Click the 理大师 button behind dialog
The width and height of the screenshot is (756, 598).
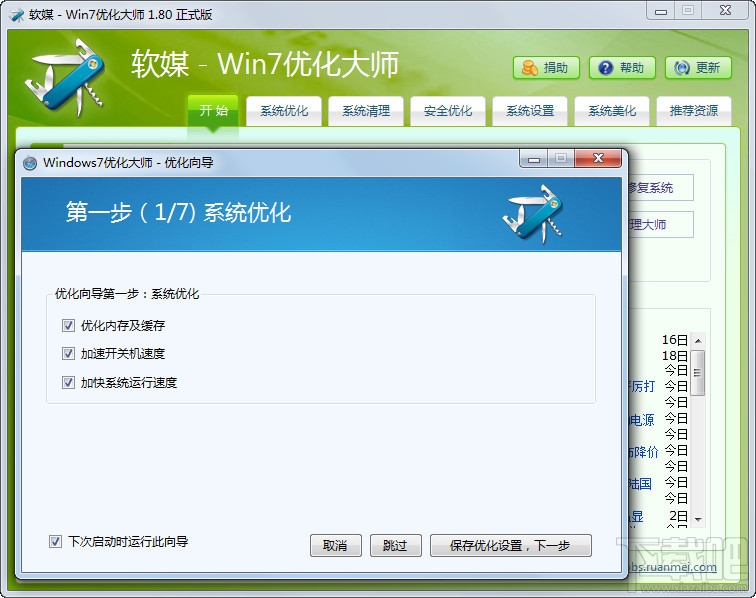(661, 224)
